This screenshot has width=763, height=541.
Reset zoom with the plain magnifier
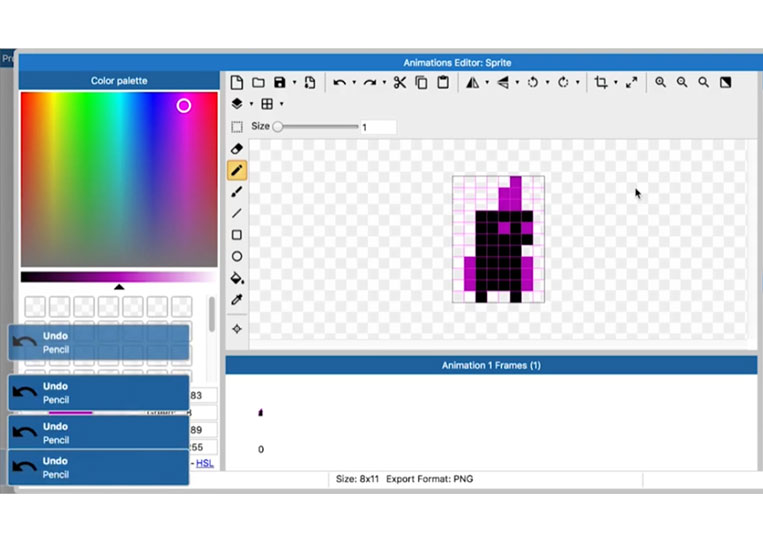pos(704,83)
